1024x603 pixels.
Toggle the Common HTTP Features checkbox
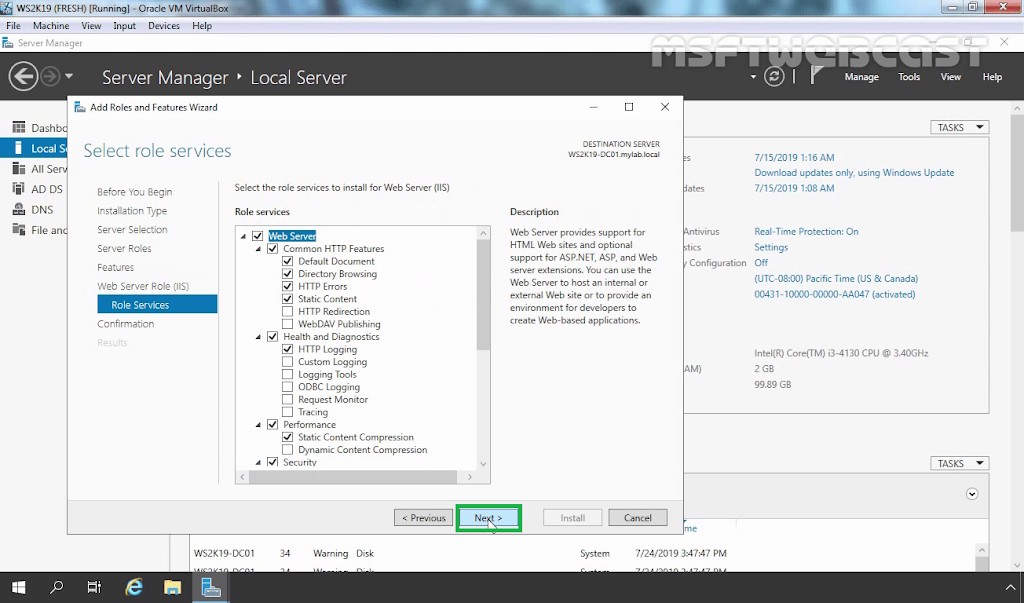(x=272, y=249)
